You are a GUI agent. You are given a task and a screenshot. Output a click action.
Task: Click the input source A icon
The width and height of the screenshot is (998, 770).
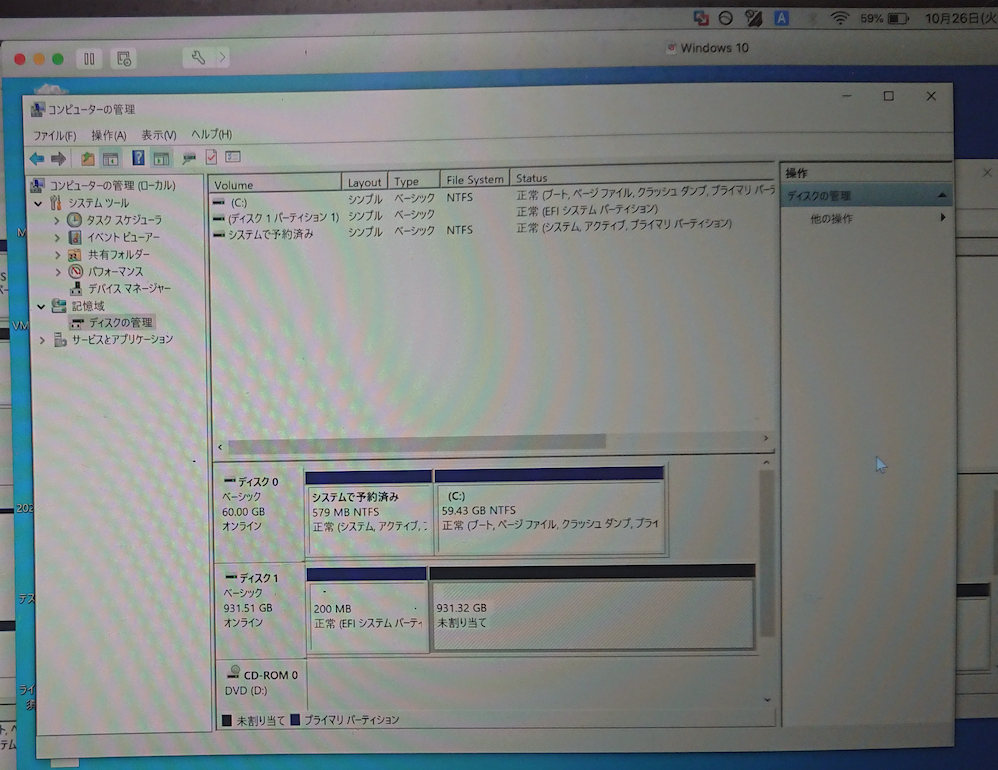tap(781, 18)
